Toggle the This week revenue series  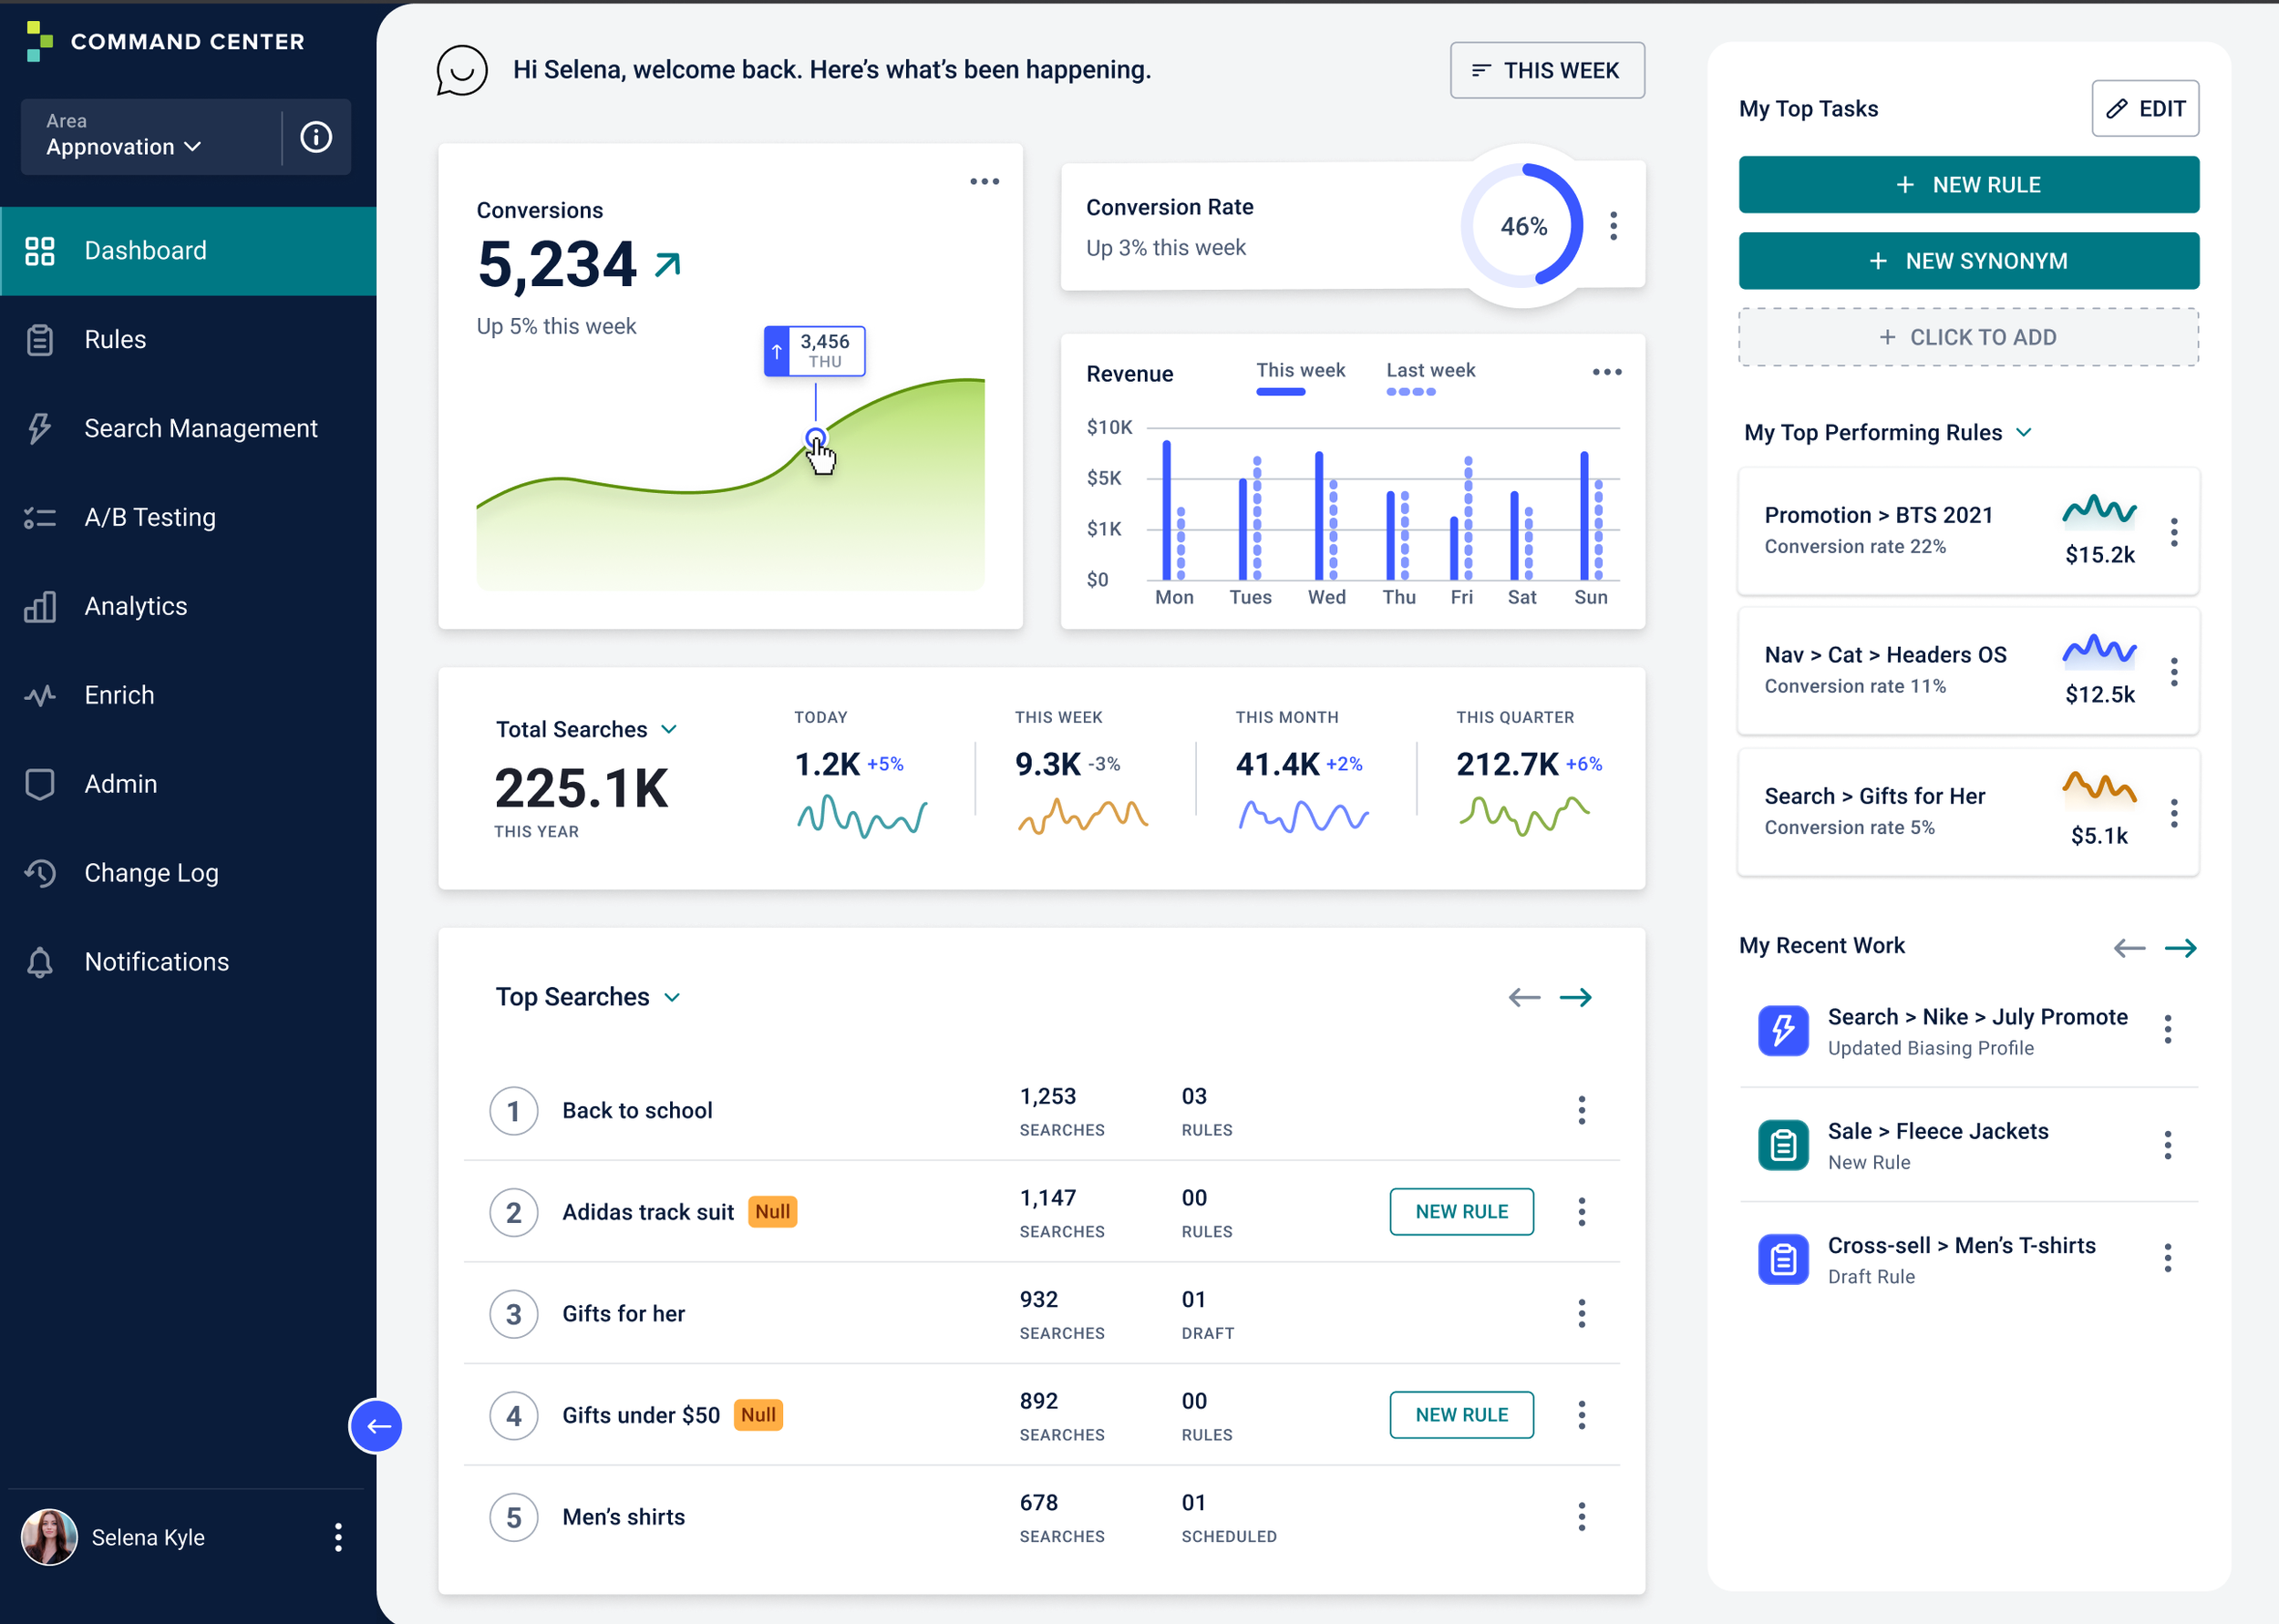point(1300,378)
